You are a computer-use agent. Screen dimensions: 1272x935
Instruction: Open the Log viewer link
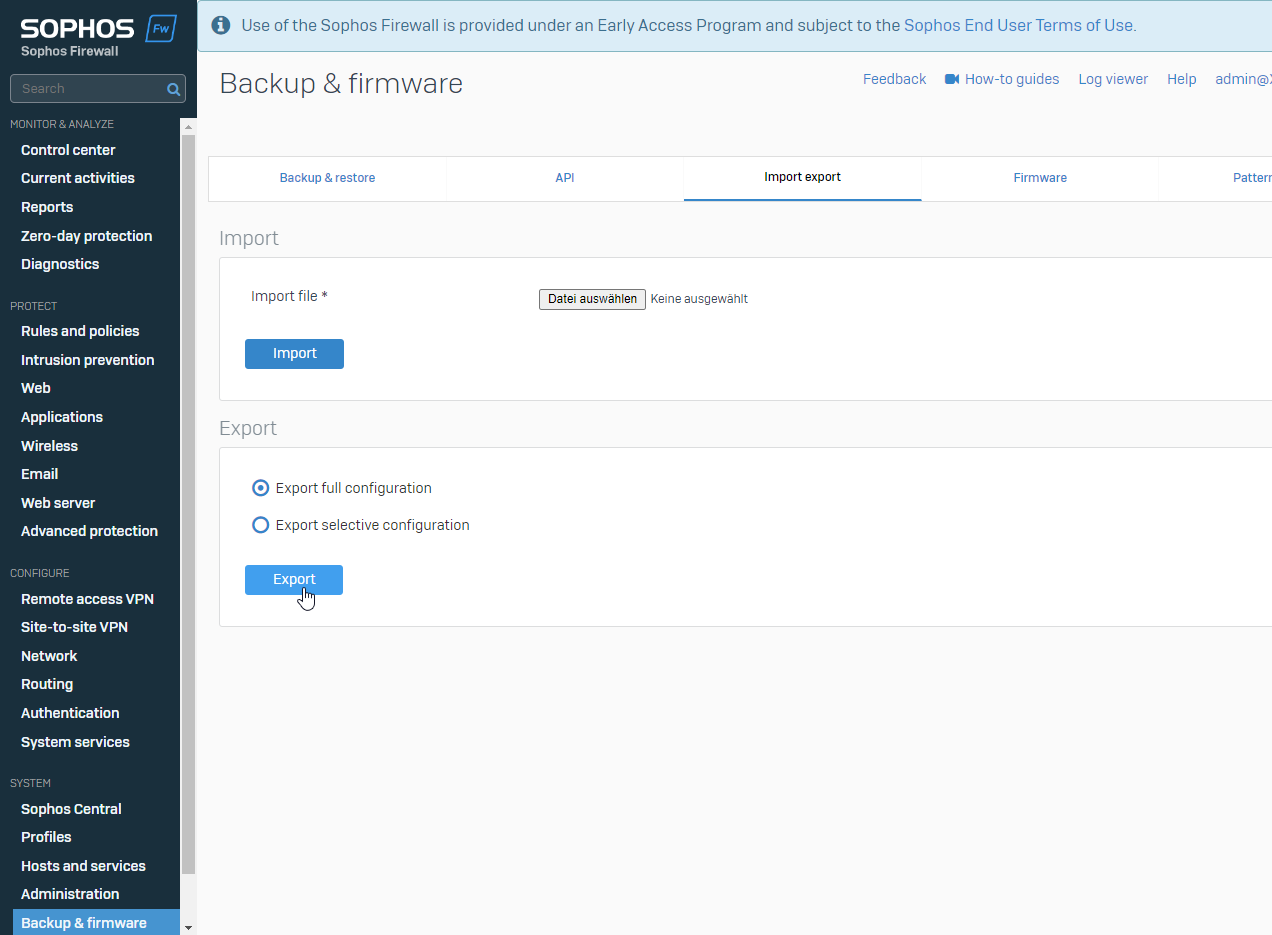(x=1112, y=79)
